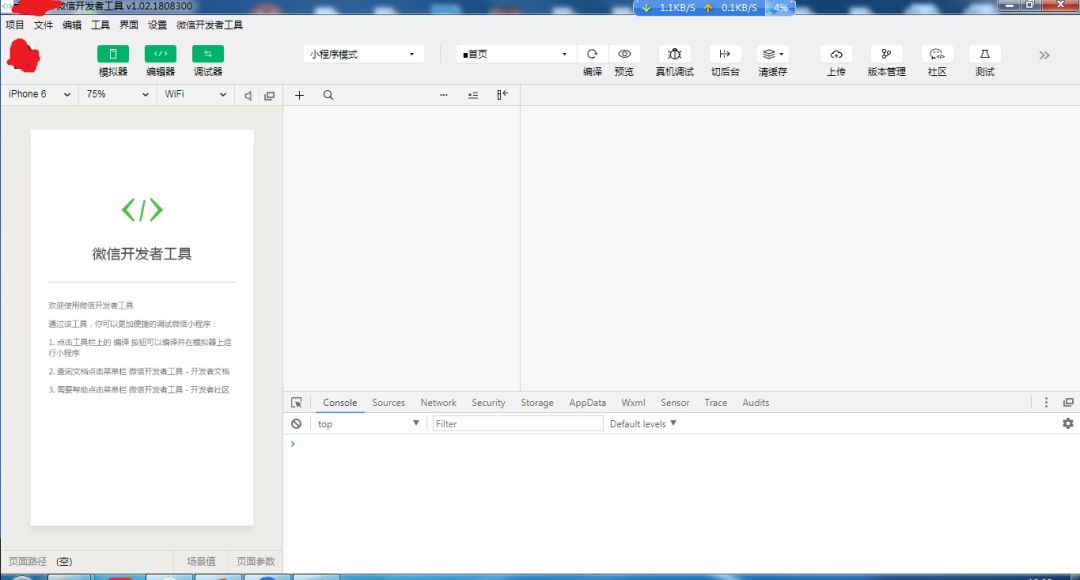This screenshot has width=1080, height=580.
Task: Toggle the 调试器 debugger panel button
Action: pos(208,54)
